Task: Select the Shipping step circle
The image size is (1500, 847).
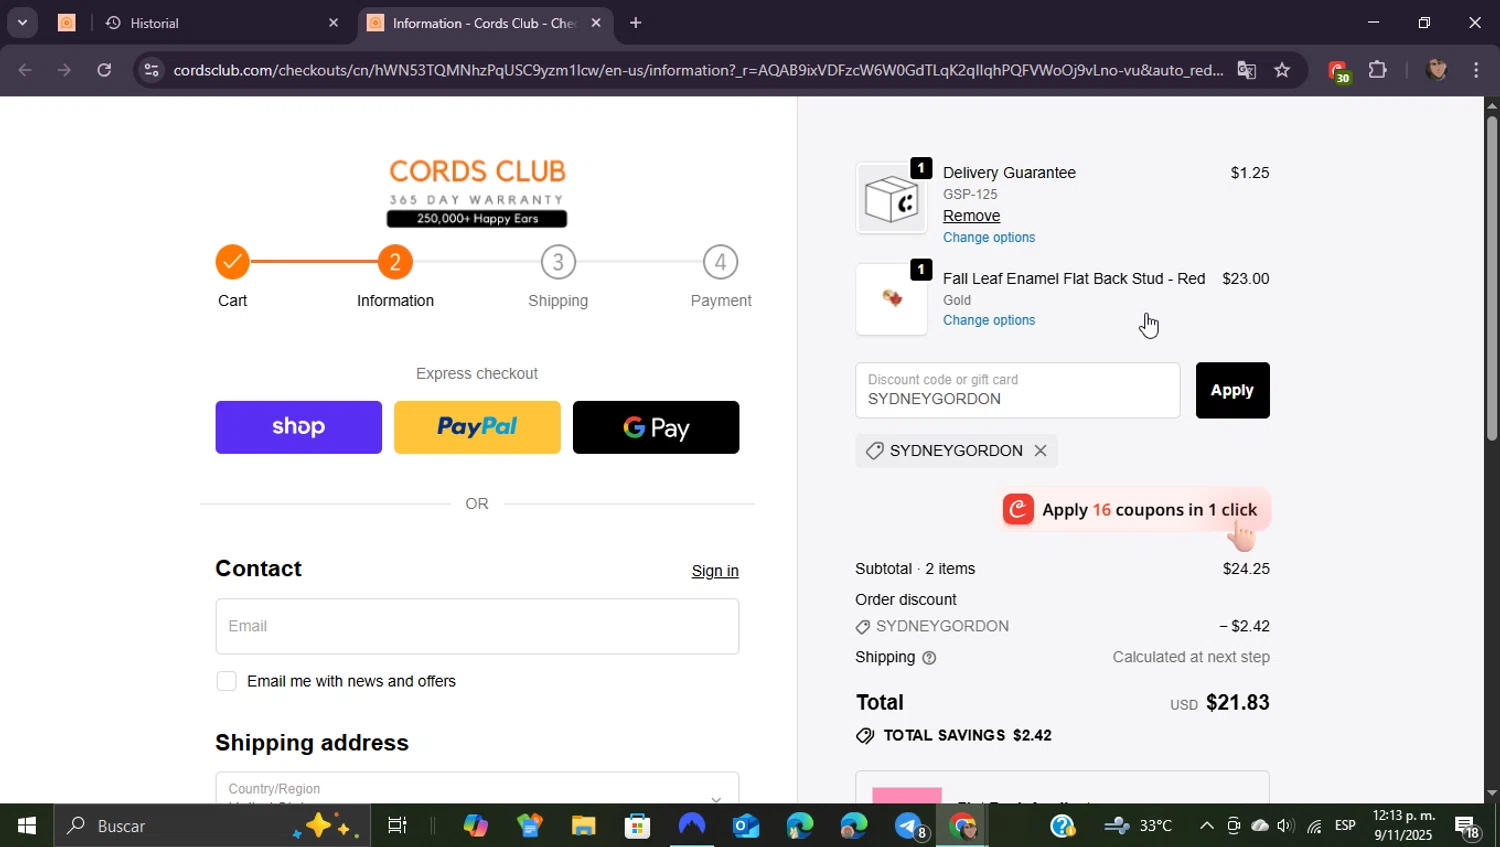Action: pyautogui.click(x=558, y=262)
